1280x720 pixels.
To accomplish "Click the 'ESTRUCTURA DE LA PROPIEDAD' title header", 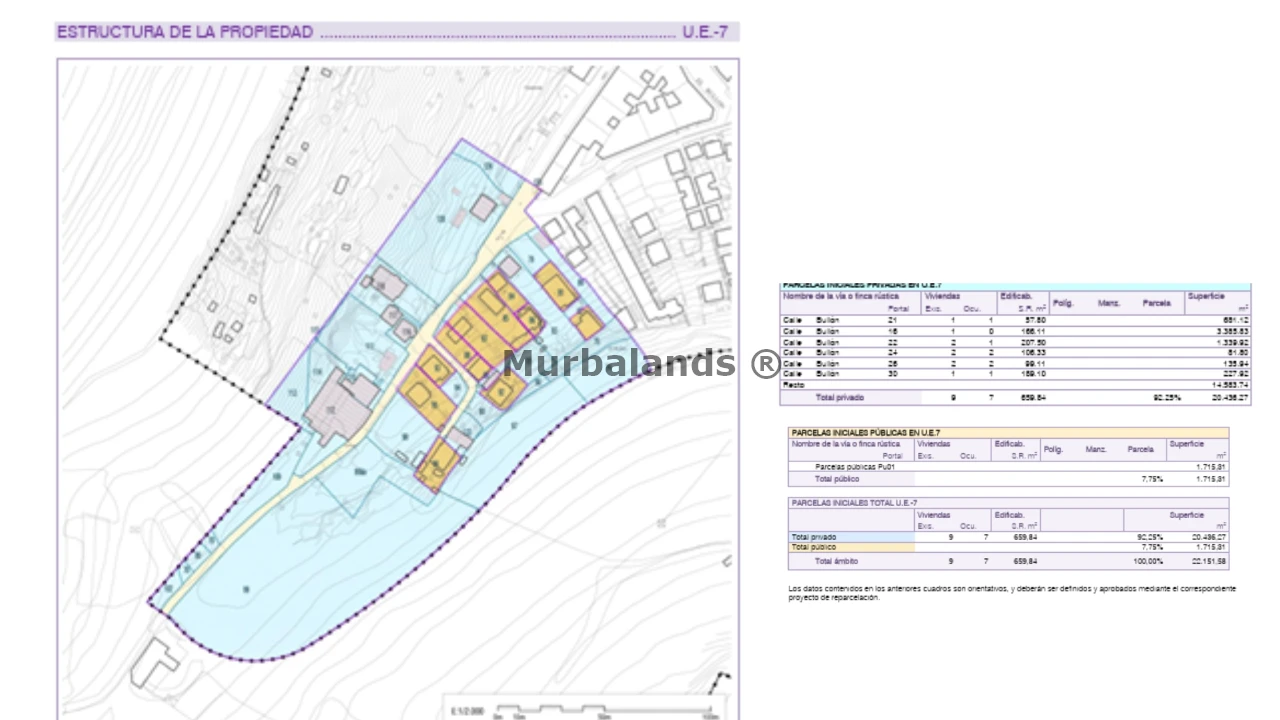I will click(185, 32).
